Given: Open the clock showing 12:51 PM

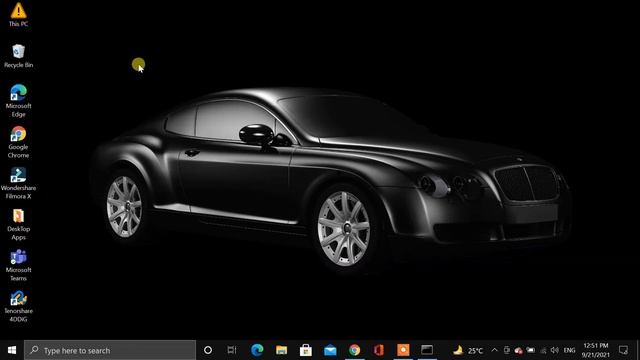Looking at the screenshot, I should point(596,350).
